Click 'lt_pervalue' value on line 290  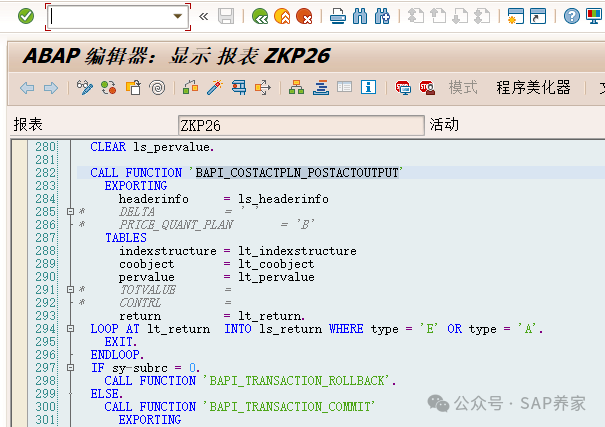point(276,277)
